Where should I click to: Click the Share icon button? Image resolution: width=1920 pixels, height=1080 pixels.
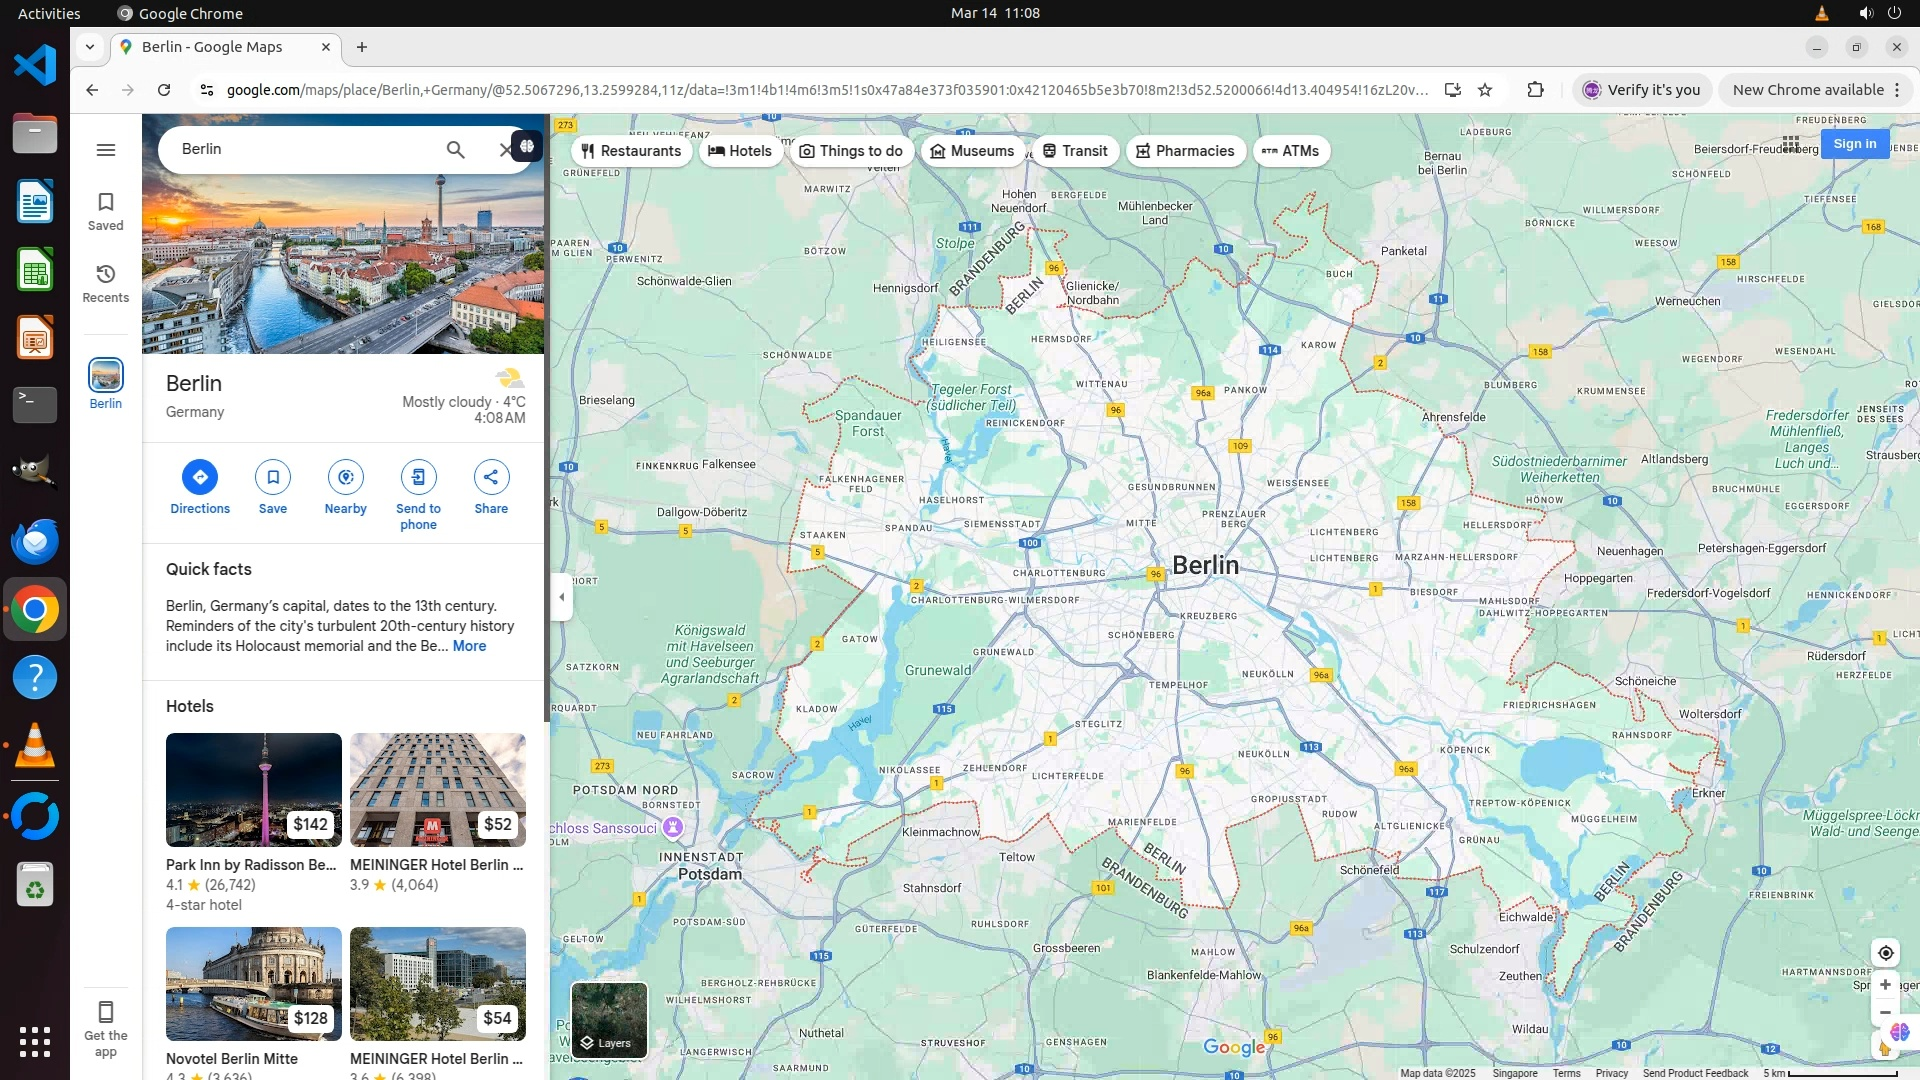tap(491, 477)
